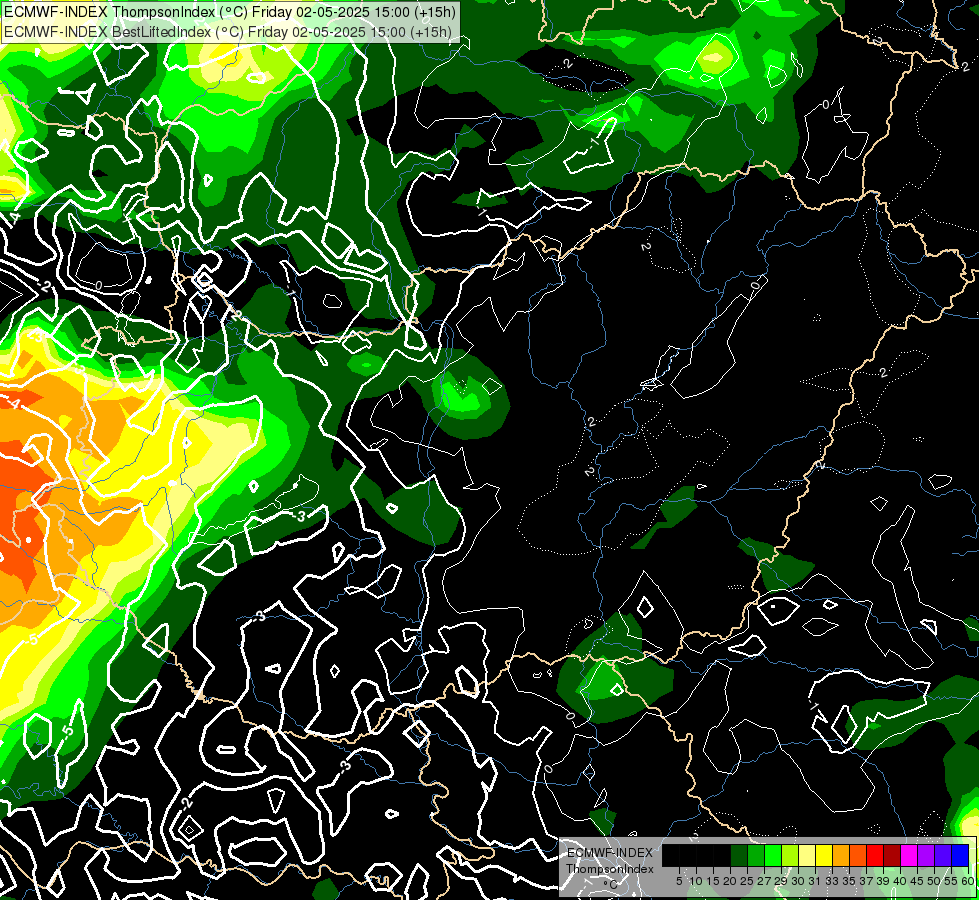Select the medium green 25–27 legend swatch
This screenshot has width=979, height=900.
click(x=756, y=855)
